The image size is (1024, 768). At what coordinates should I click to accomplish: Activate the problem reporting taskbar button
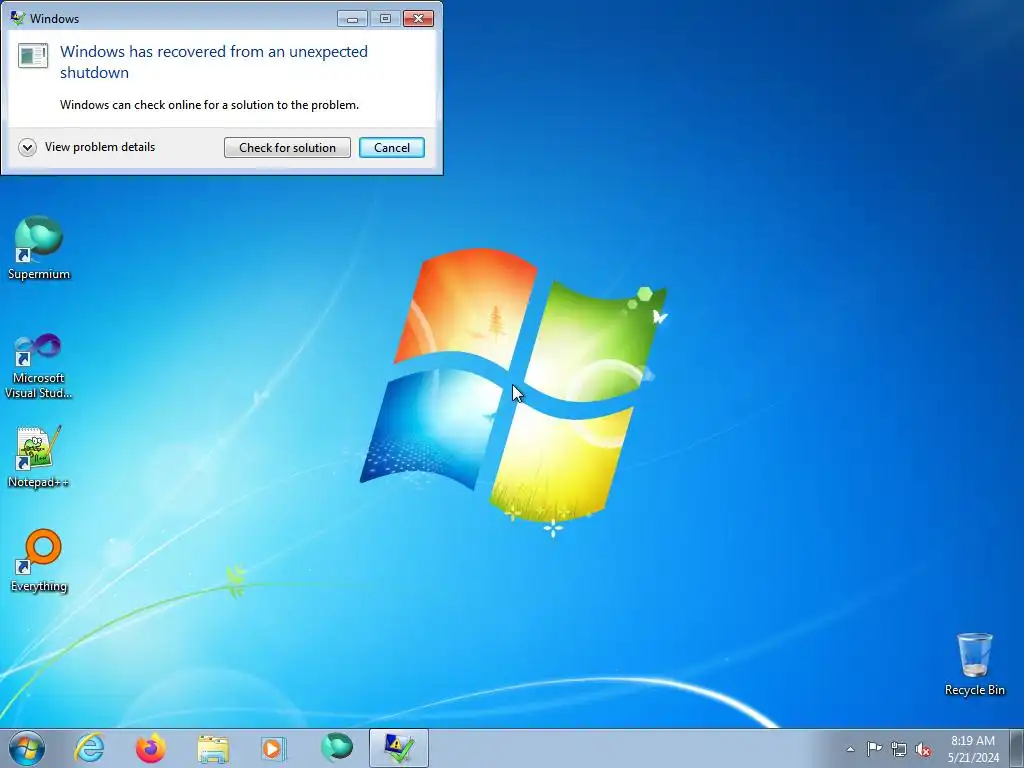point(398,748)
